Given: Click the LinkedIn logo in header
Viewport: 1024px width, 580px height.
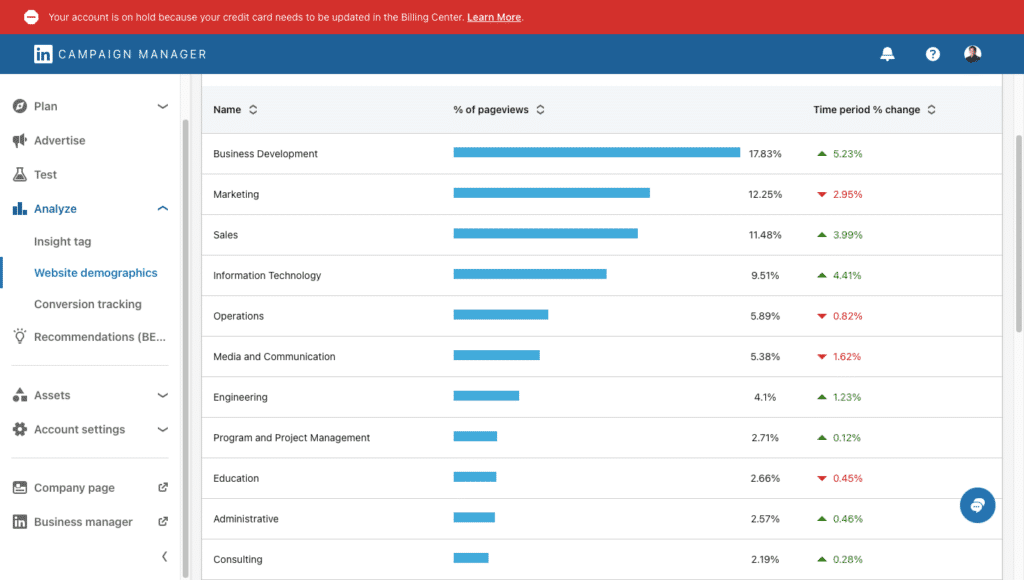Looking at the screenshot, I should coord(43,54).
